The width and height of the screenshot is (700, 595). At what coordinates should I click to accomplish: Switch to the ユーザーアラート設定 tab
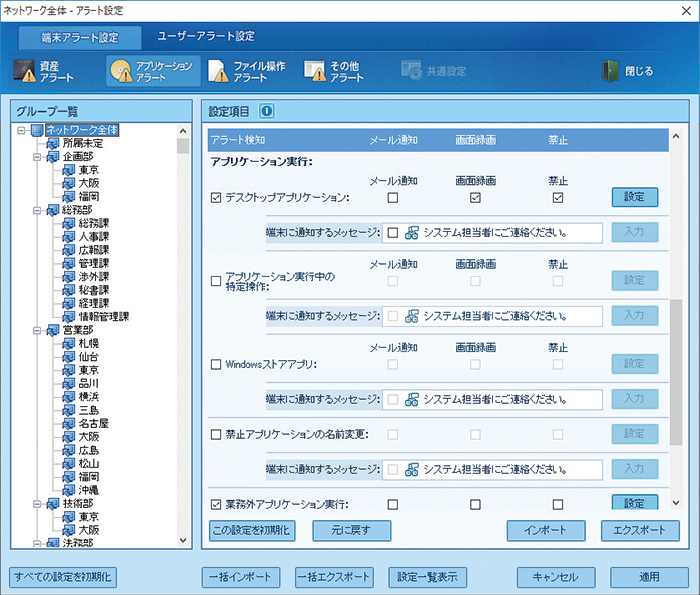[206, 36]
